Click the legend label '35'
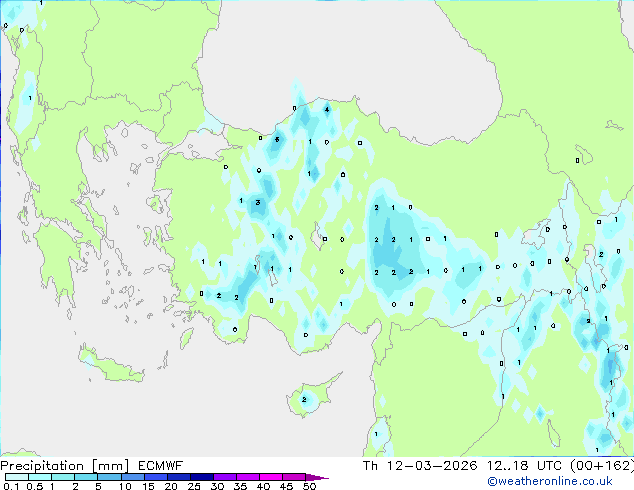Image resolution: width=634 pixels, height=490 pixels. pyautogui.click(x=240, y=486)
